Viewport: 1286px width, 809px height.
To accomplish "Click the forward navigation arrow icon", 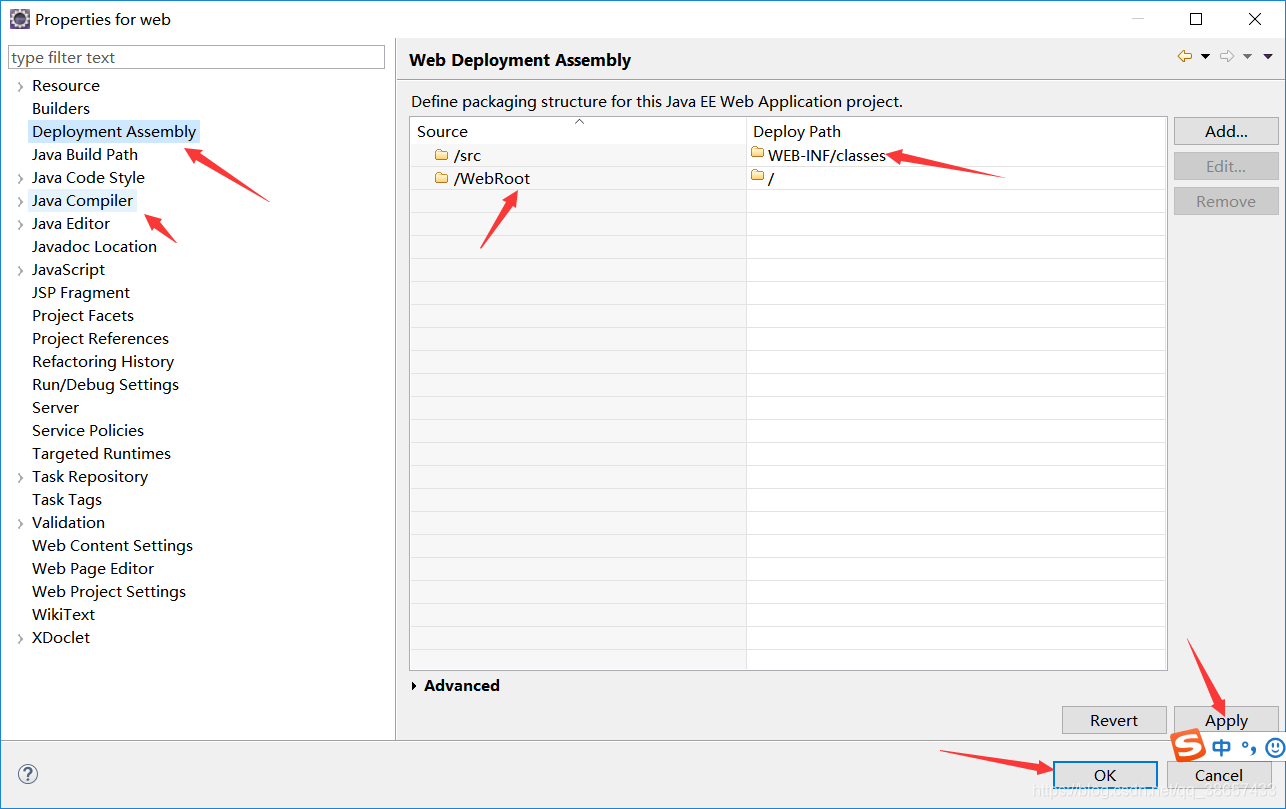I will [x=1227, y=57].
